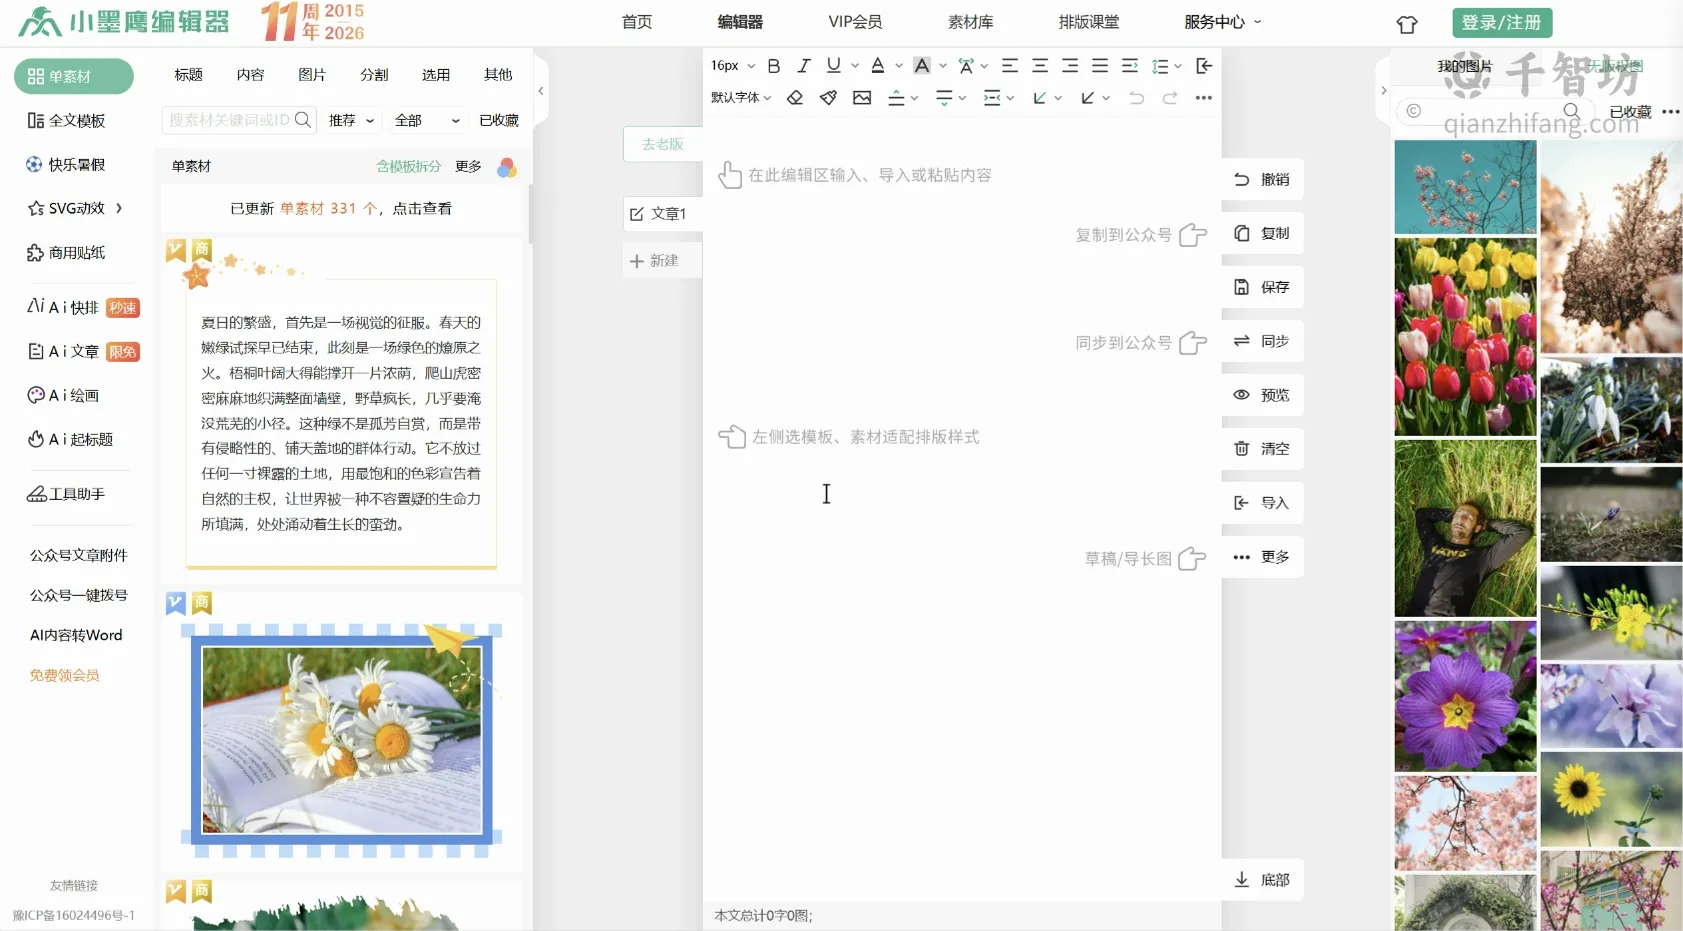
Task: Center-align text with toolbar icon
Action: pos(1040,66)
